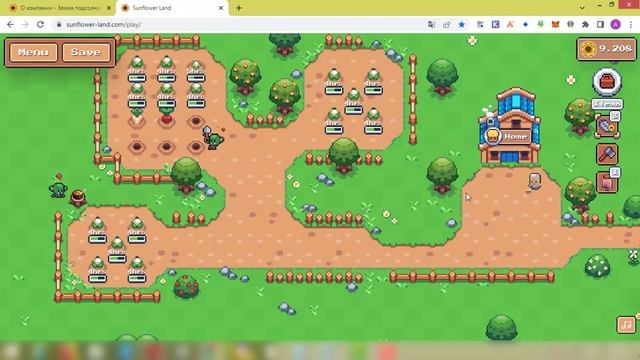Screen dimensions: 640x360
Task: Focus the sunflower-land.com/play/ address bar
Action: (241, 24)
